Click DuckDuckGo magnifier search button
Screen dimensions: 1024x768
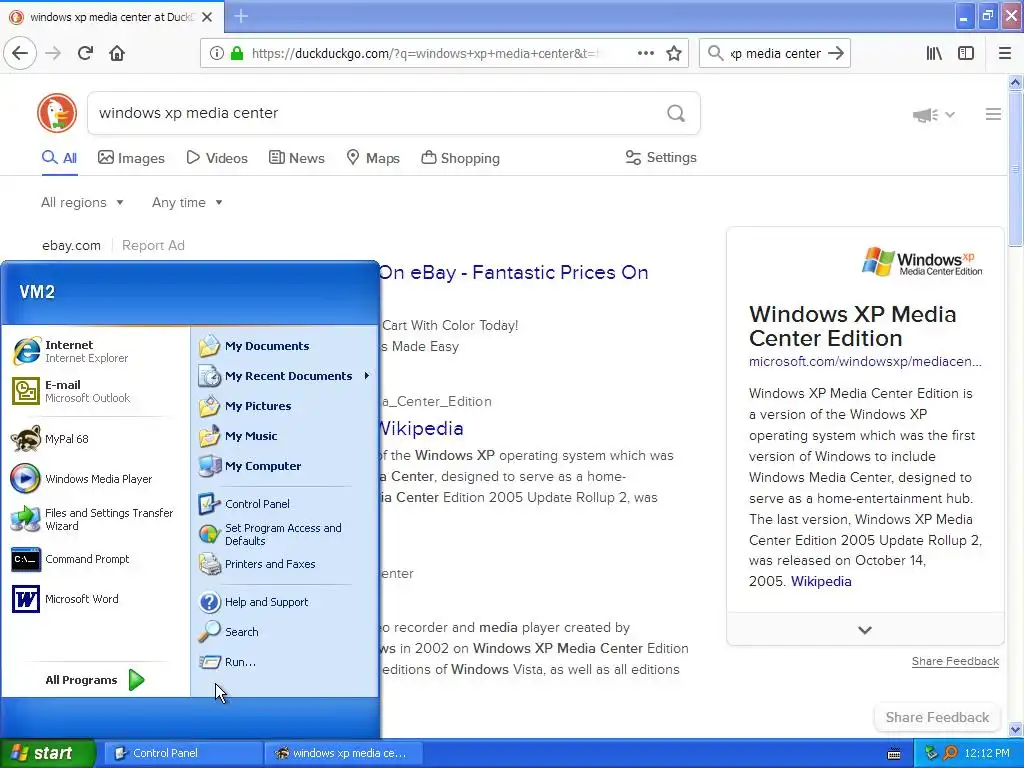(x=676, y=114)
